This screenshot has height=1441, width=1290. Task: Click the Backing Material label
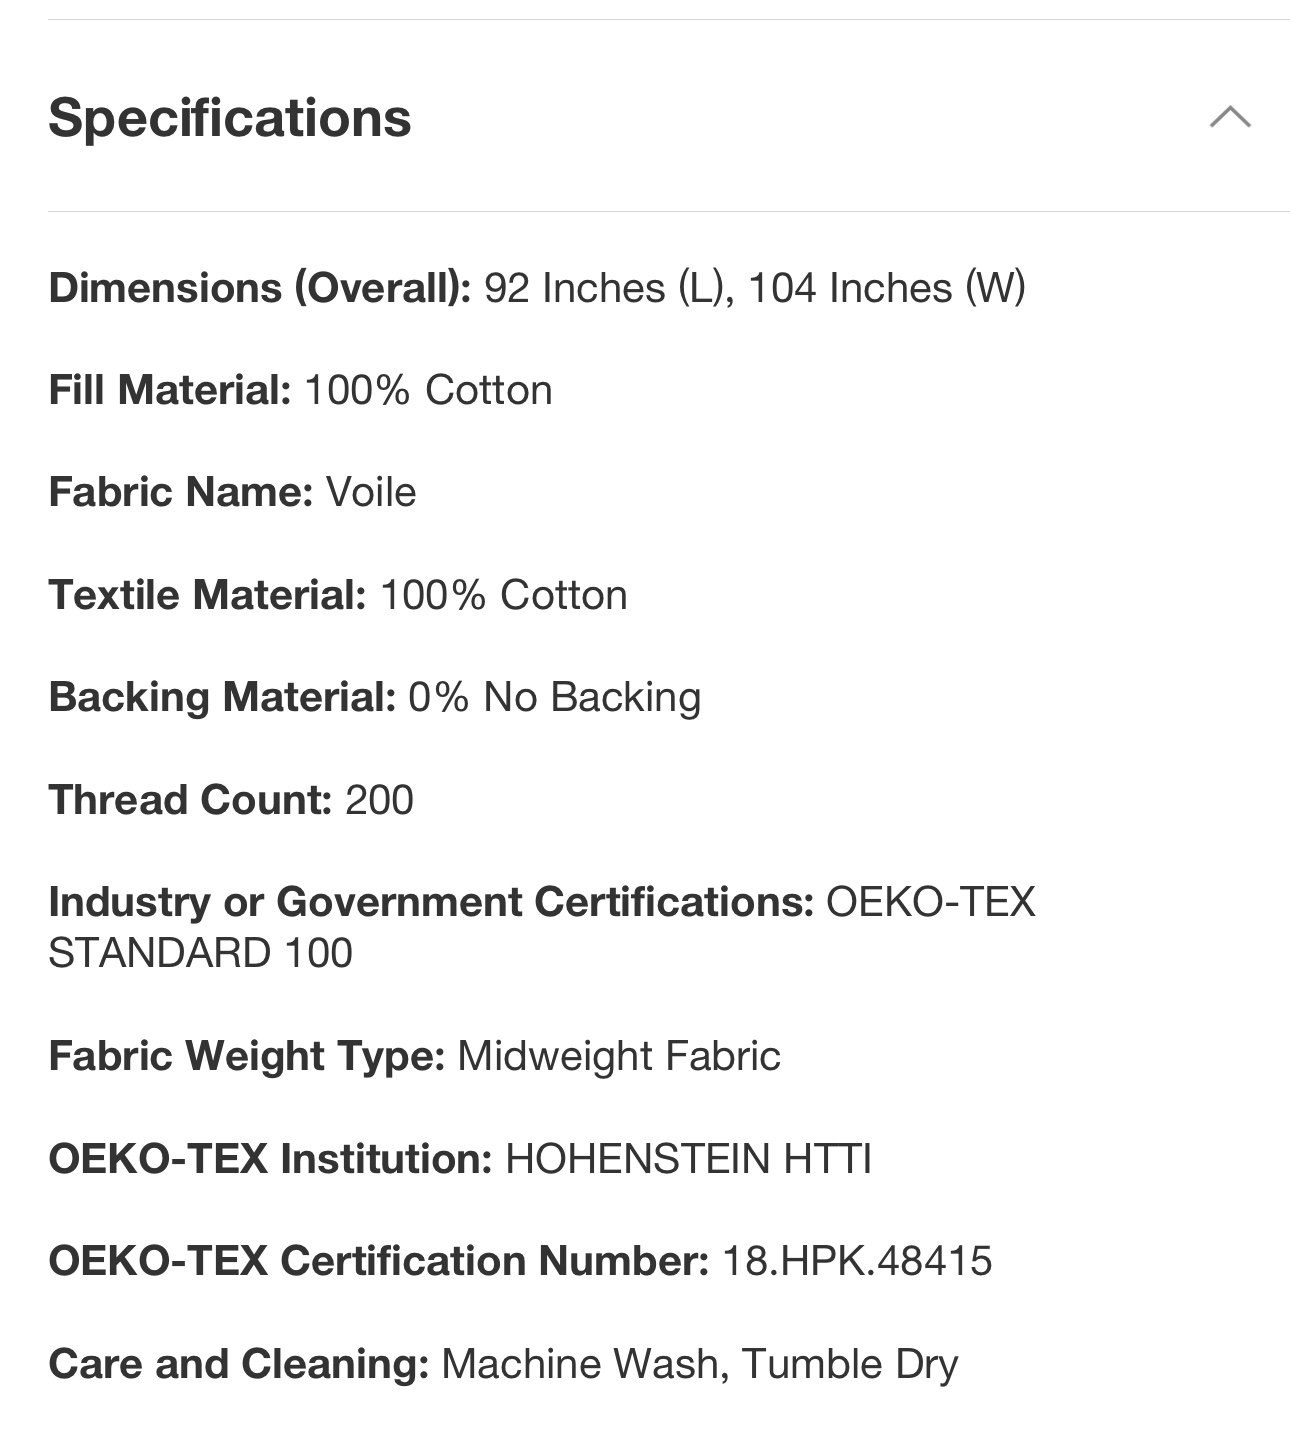(223, 697)
